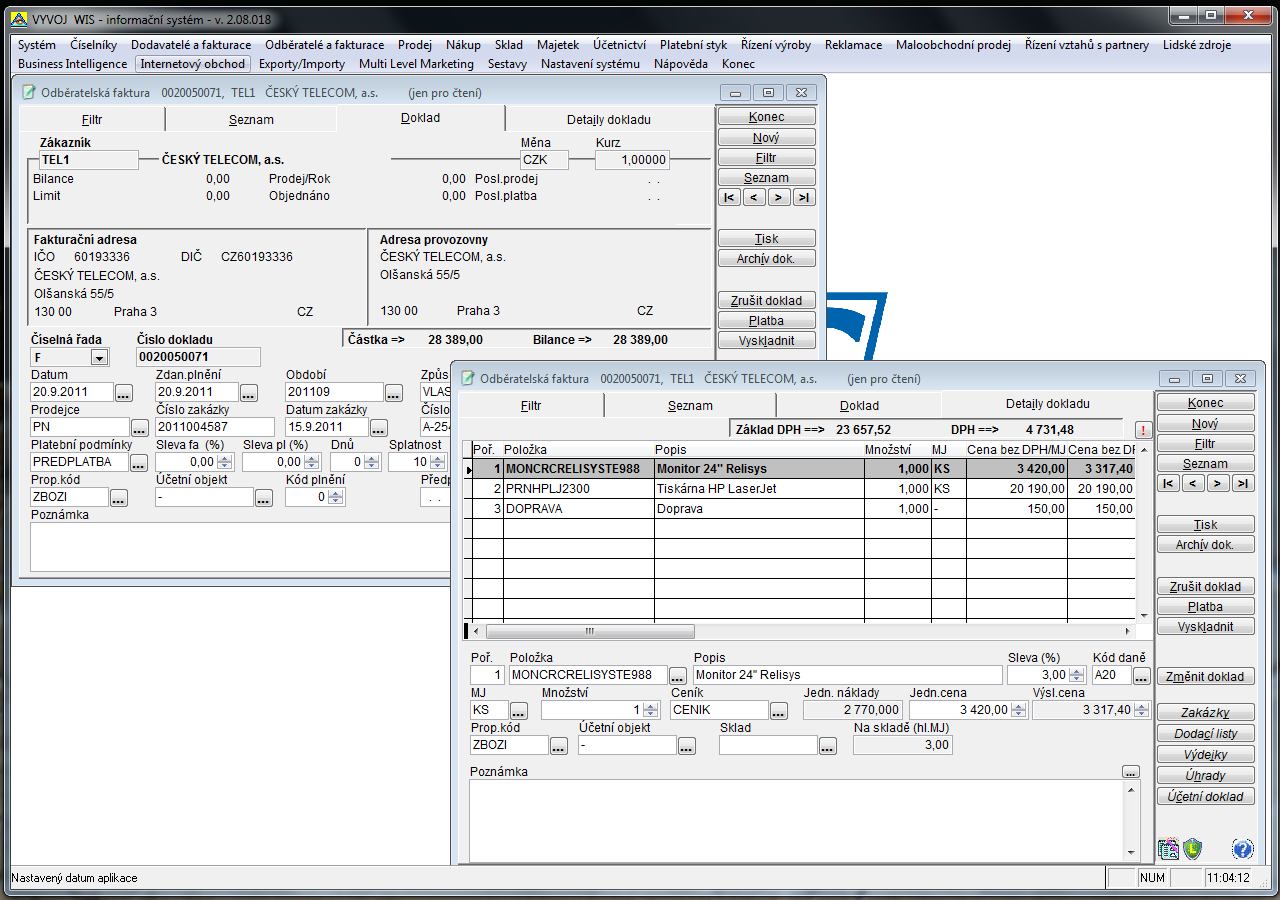The width and height of the screenshot is (1280, 900).
Task: Open the Účetnictví menu
Action: [619, 45]
